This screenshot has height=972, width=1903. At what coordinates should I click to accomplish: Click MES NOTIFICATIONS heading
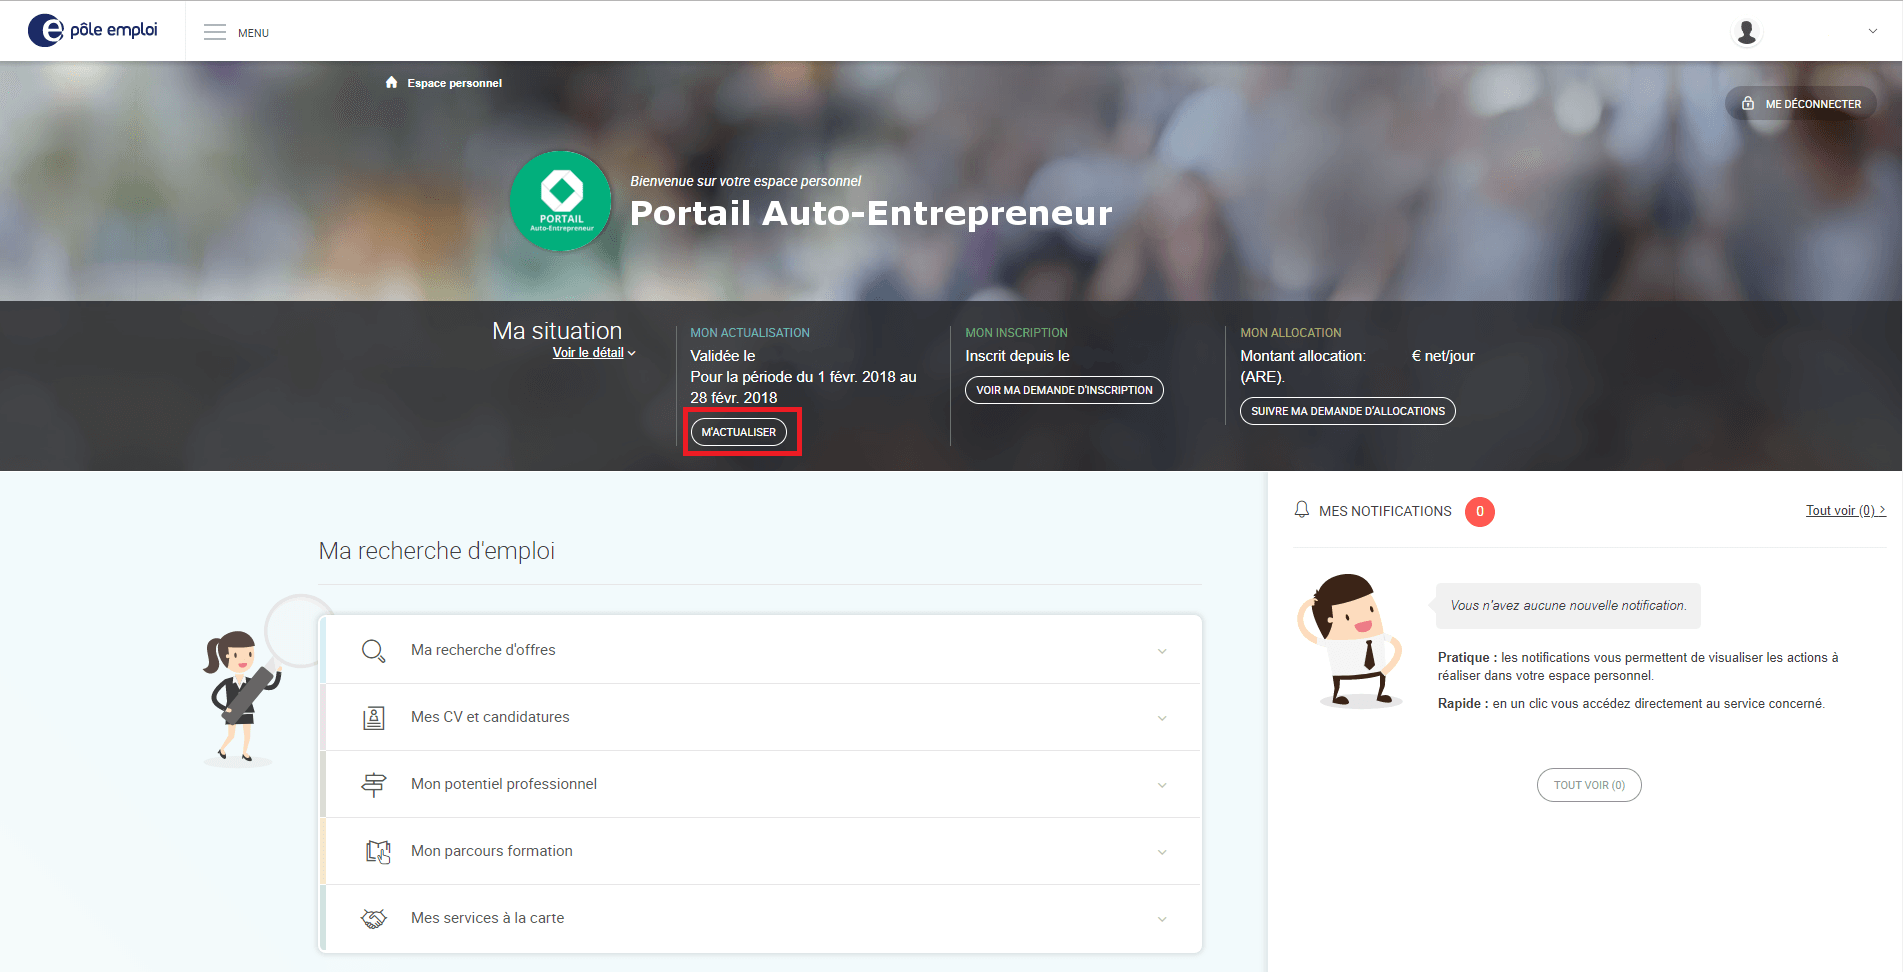coord(1385,511)
